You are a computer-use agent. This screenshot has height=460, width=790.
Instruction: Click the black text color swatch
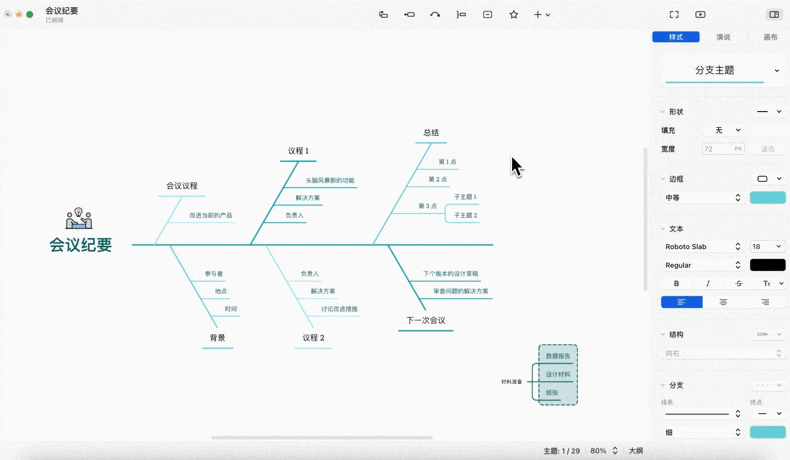coord(767,265)
